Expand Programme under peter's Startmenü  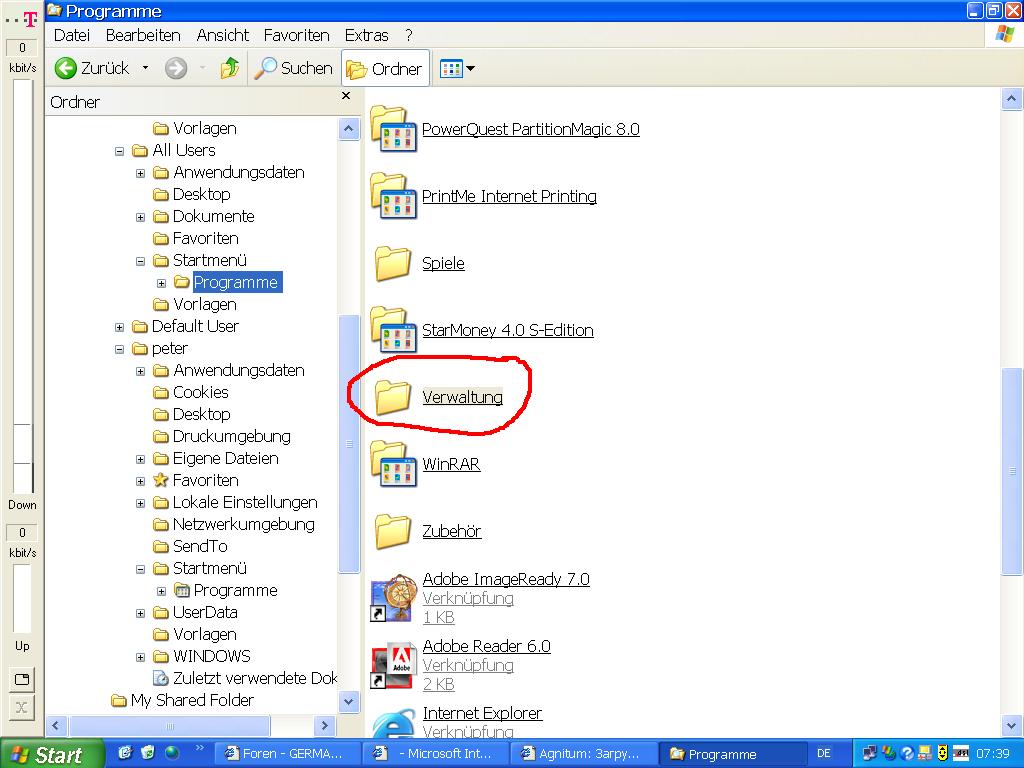(x=161, y=591)
